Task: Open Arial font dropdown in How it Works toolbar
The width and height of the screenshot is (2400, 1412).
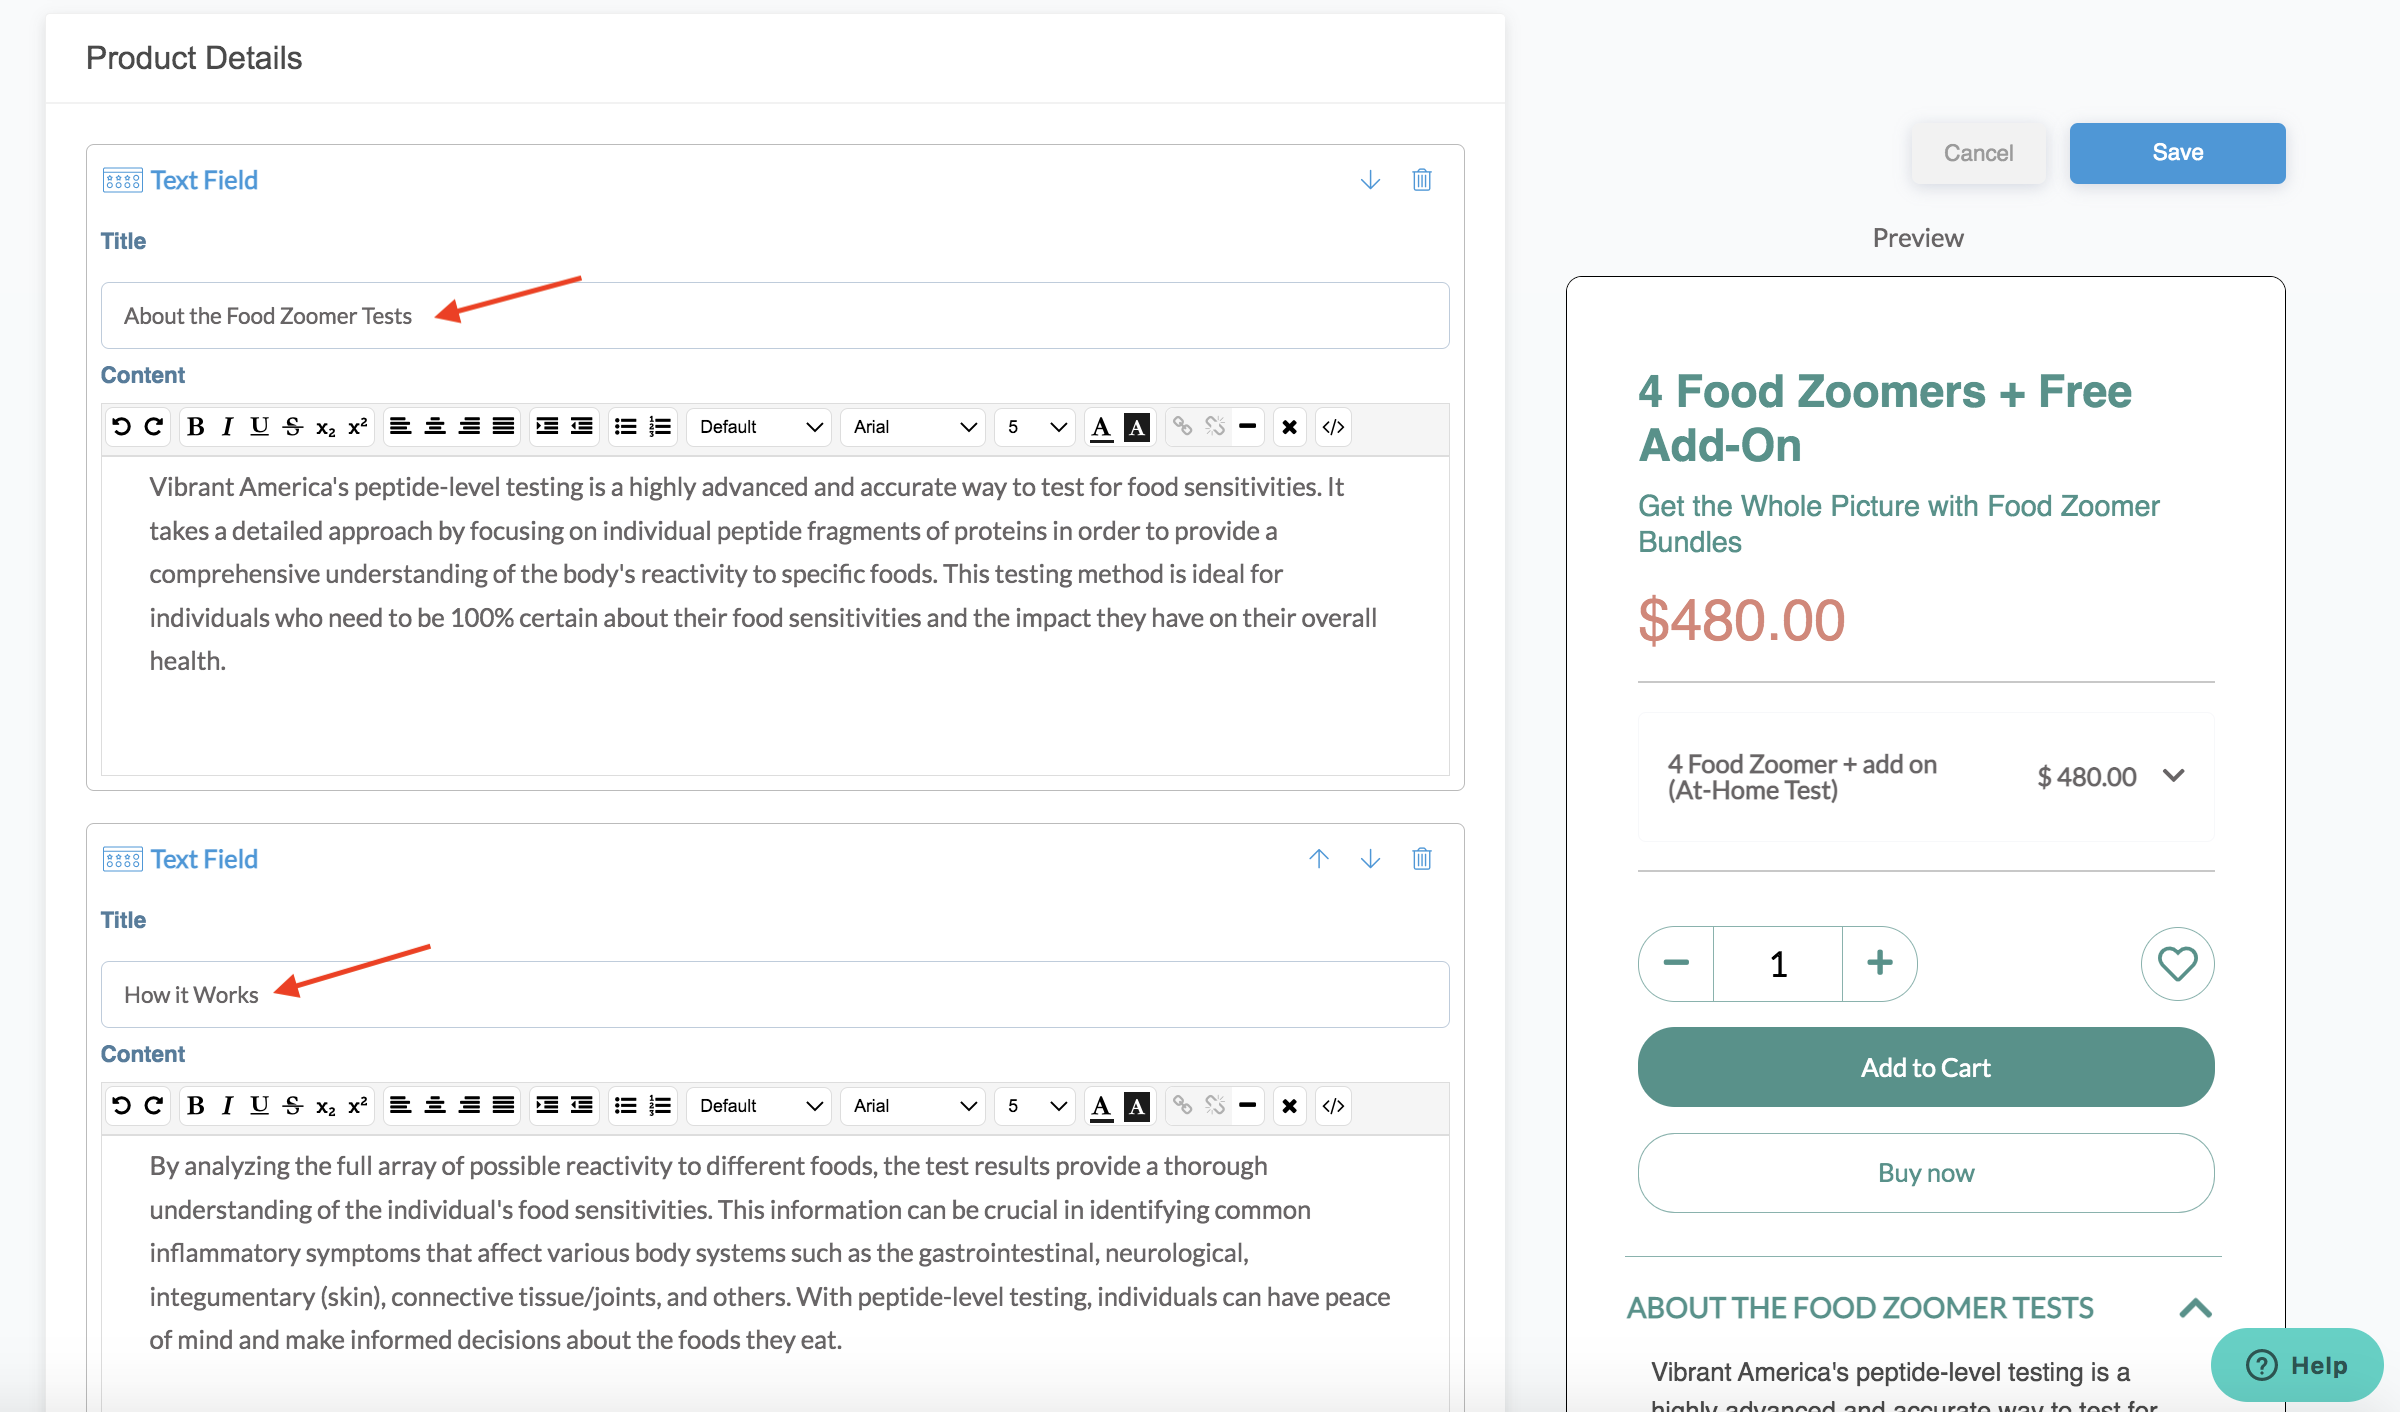Action: point(913,1106)
